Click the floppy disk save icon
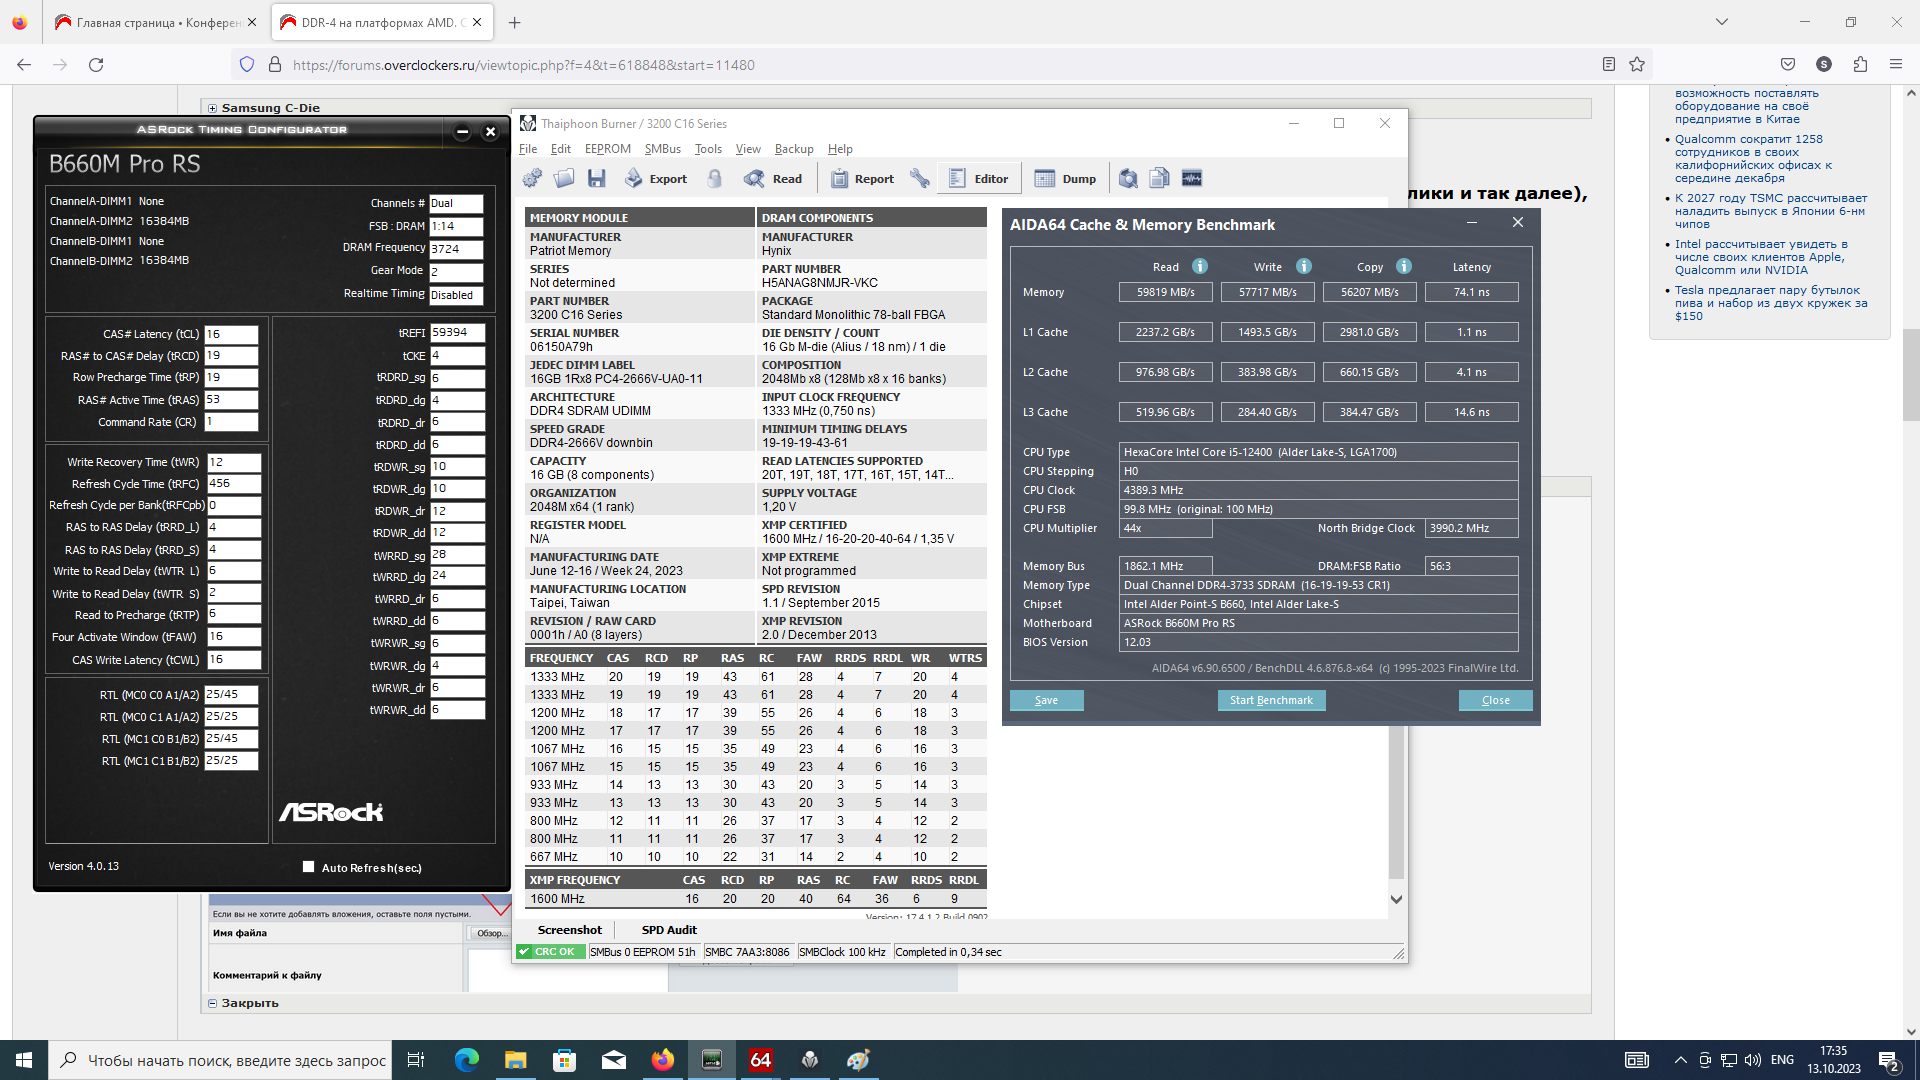Screen dimensions: 1920x1080 [x=597, y=178]
